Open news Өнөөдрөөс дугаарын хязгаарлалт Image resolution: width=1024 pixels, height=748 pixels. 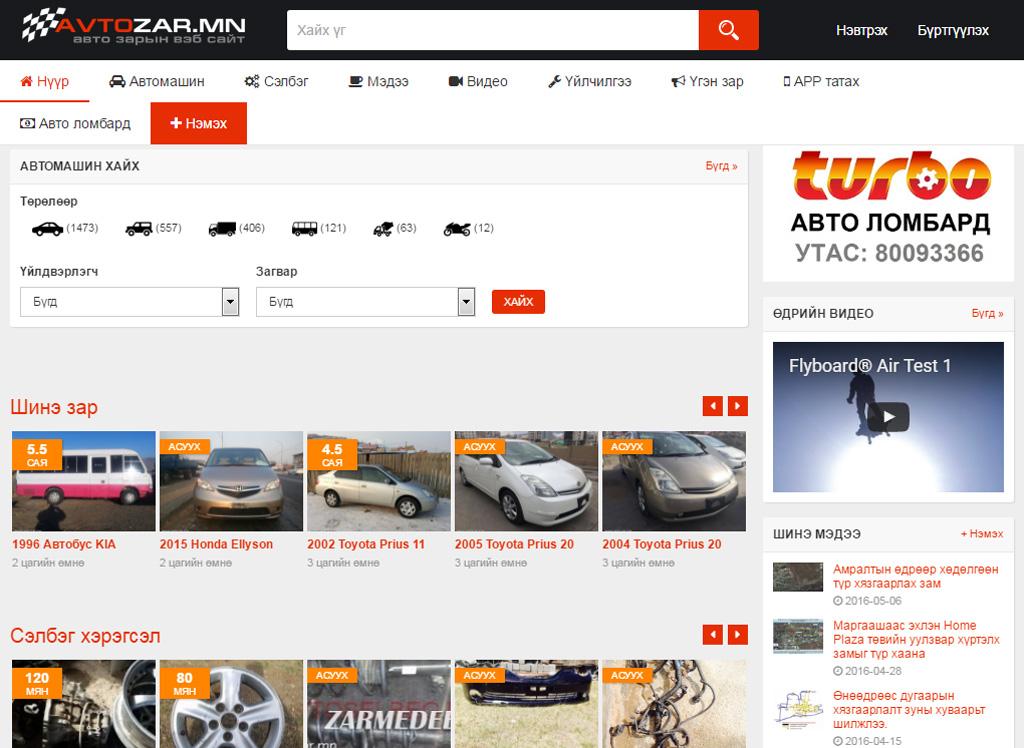(909, 709)
